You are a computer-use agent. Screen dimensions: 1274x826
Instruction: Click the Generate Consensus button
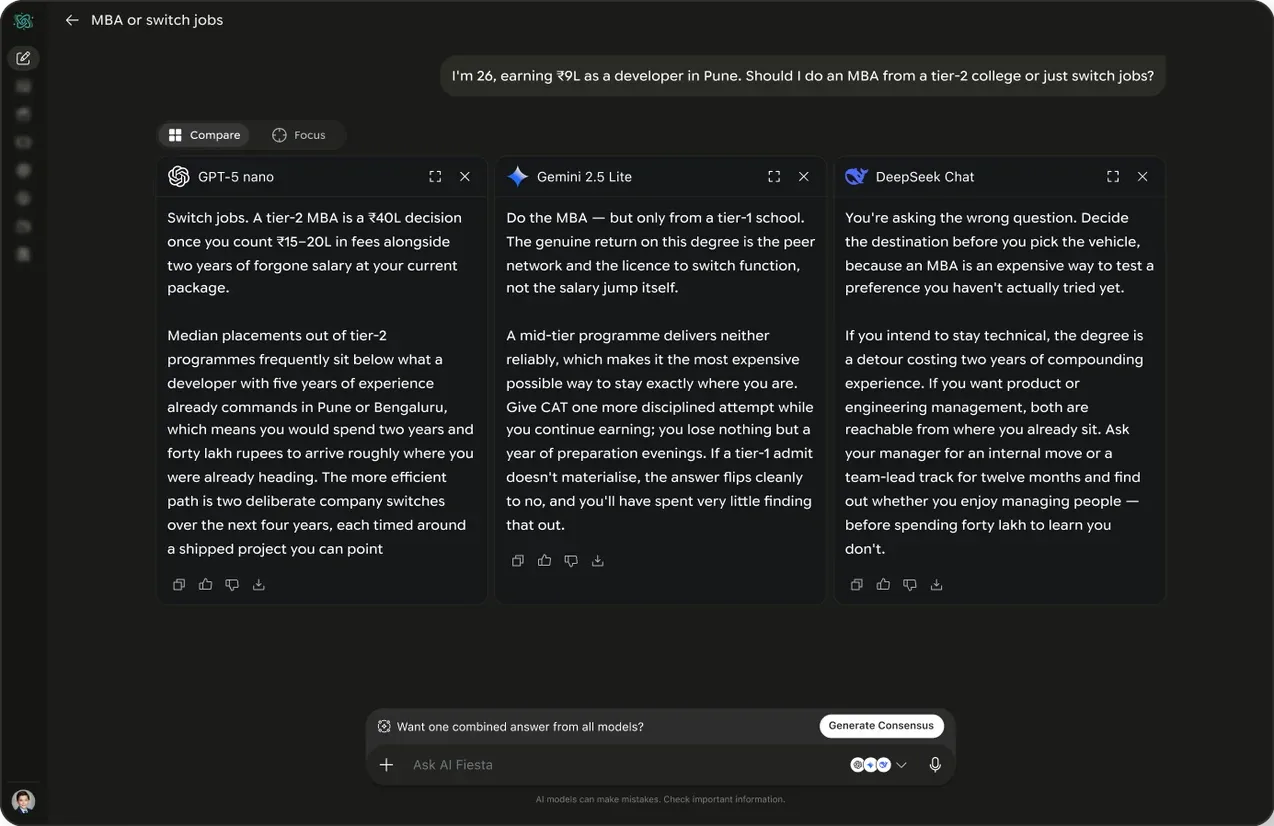point(881,726)
